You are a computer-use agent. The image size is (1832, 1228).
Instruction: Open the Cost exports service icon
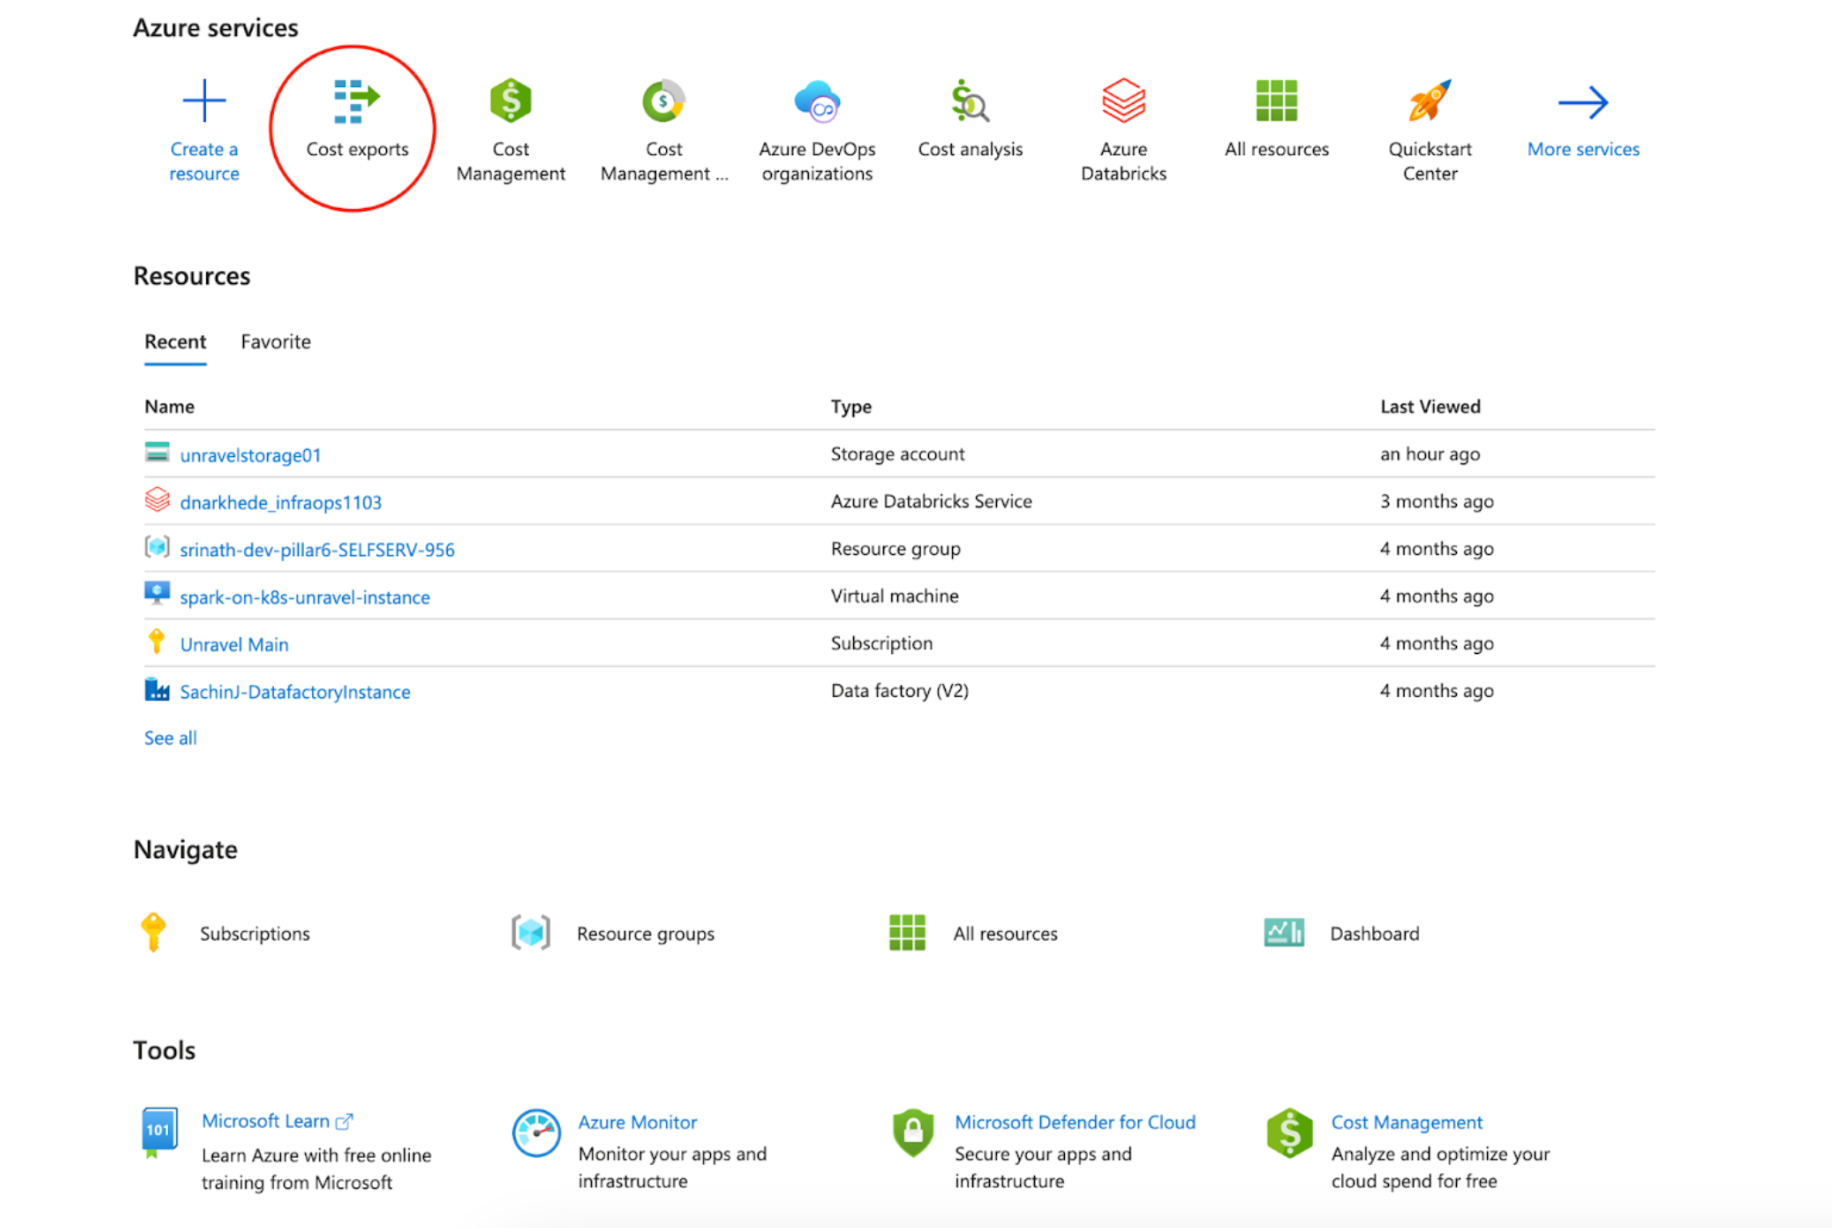(356, 103)
